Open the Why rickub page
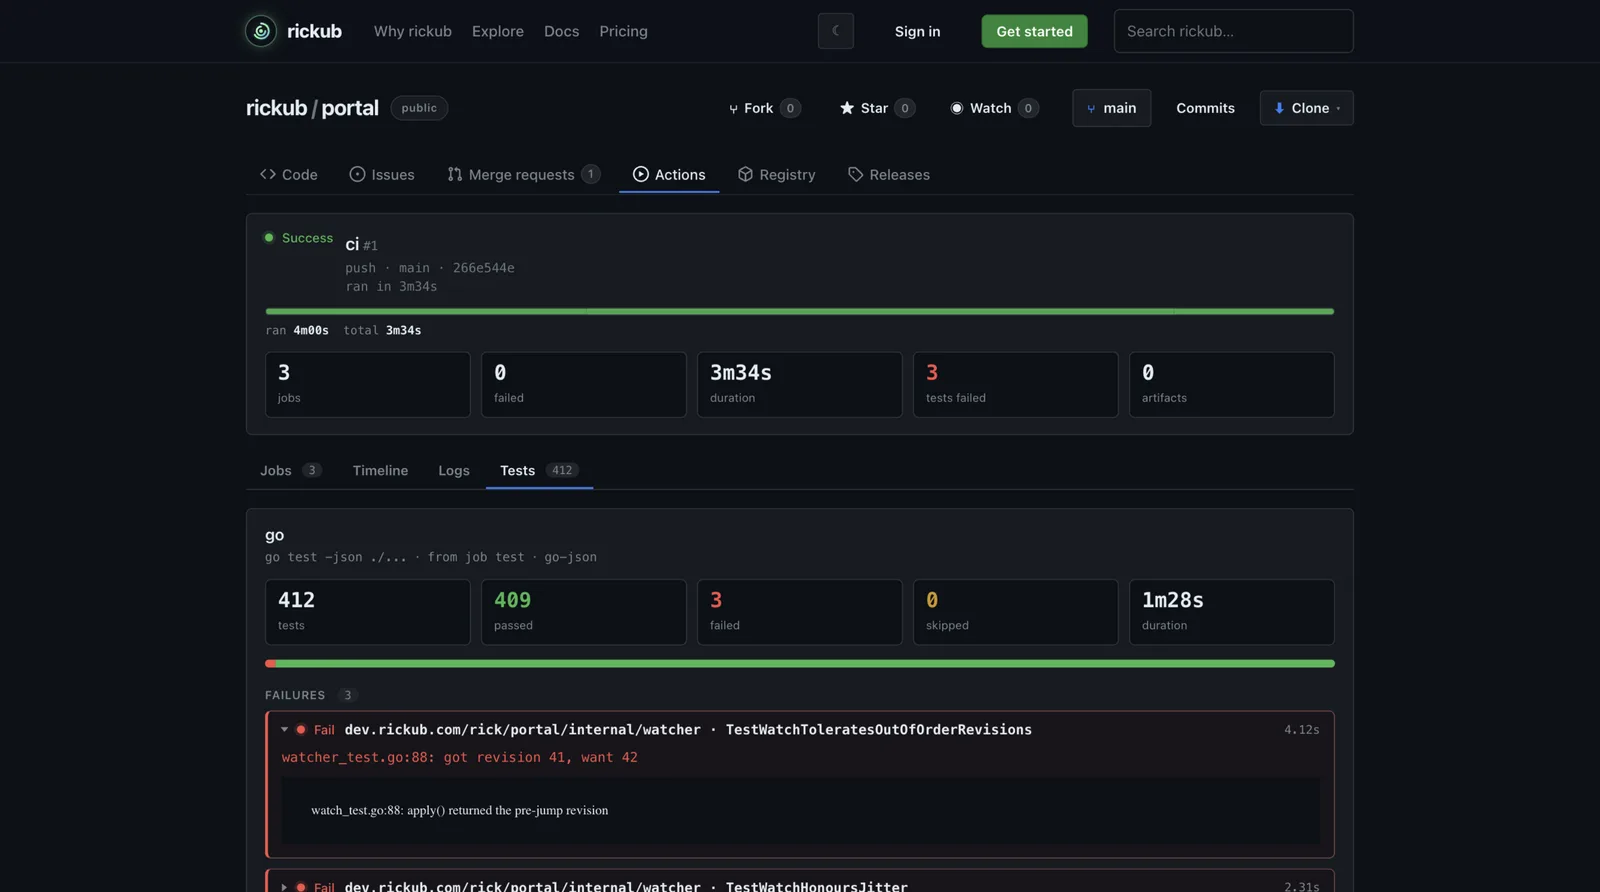The height and width of the screenshot is (892, 1600). click(413, 31)
